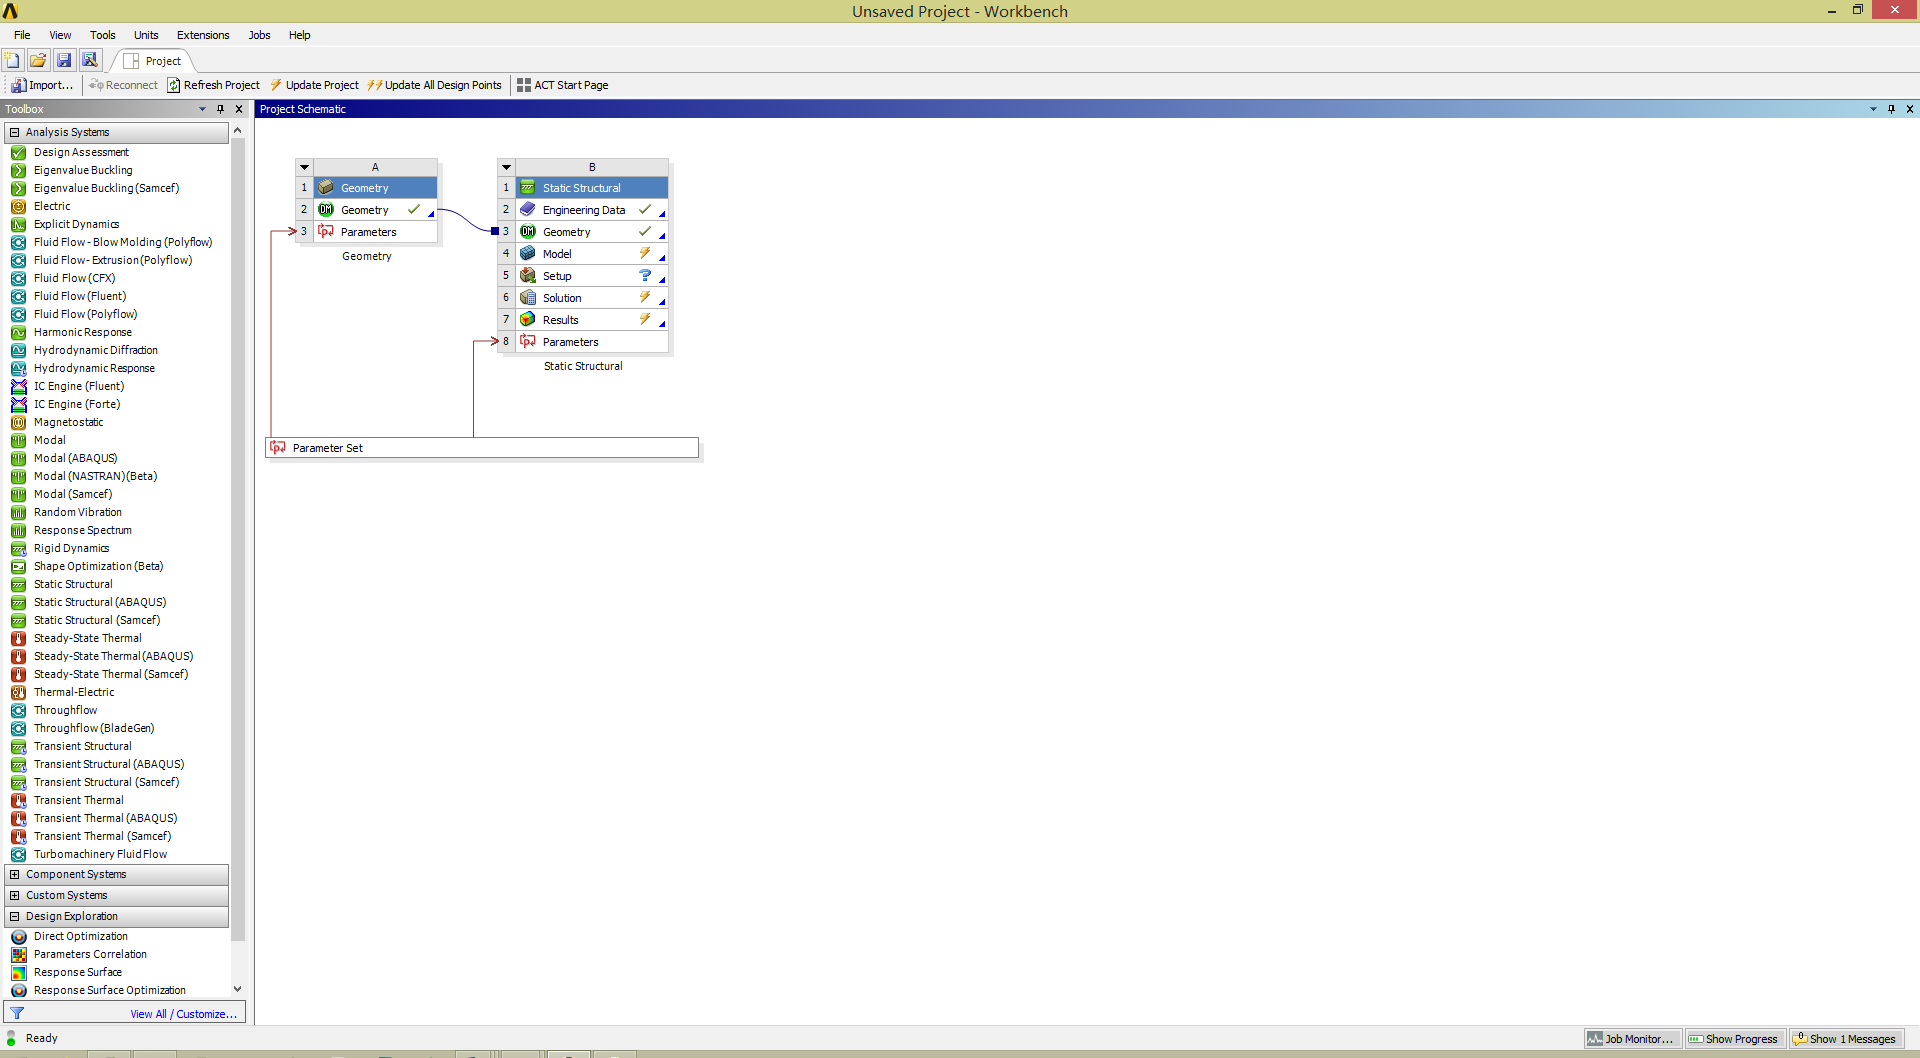Expand the Component Systems section
Image resolution: width=1920 pixels, height=1058 pixels.
pyautogui.click(x=14, y=874)
